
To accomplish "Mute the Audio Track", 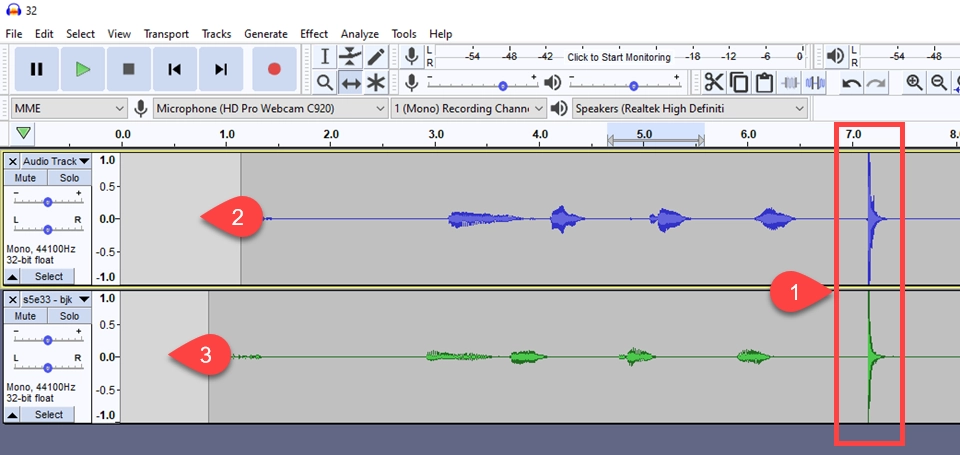I will pos(25,177).
